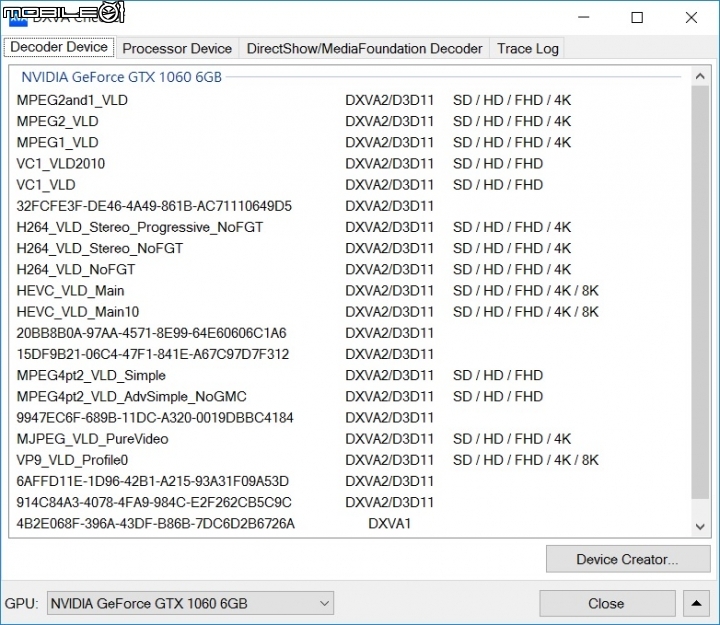Click the Device Creator... button

[x=628, y=559]
